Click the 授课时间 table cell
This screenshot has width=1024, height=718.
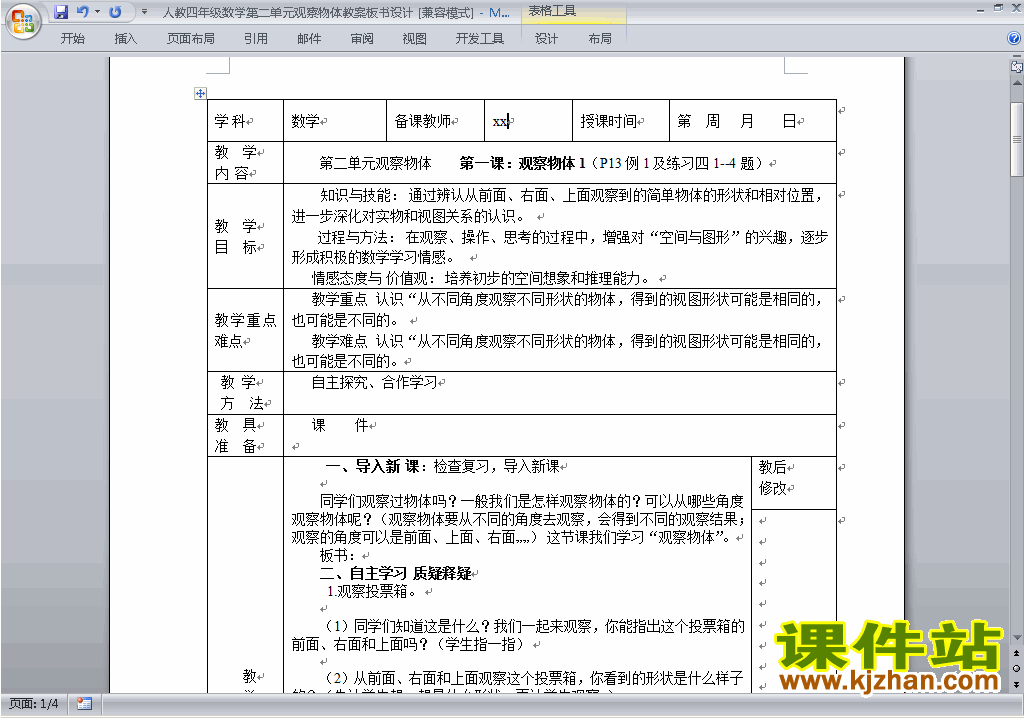tap(621, 121)
